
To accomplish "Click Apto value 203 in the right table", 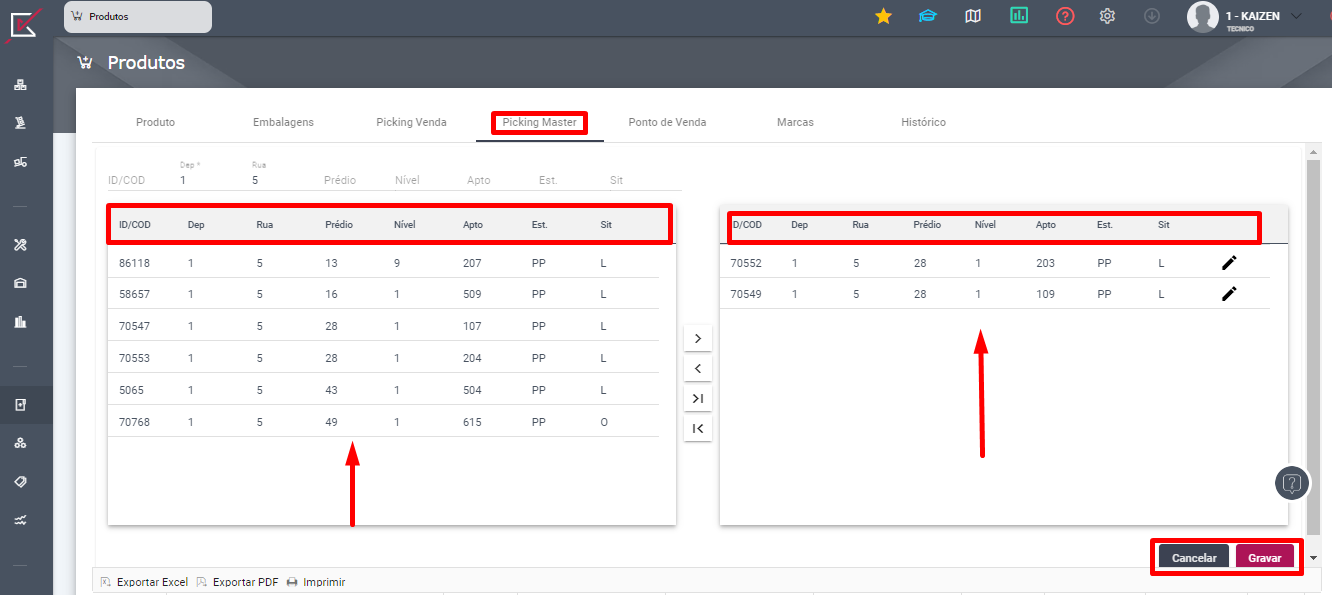I will pos(1046,263).
